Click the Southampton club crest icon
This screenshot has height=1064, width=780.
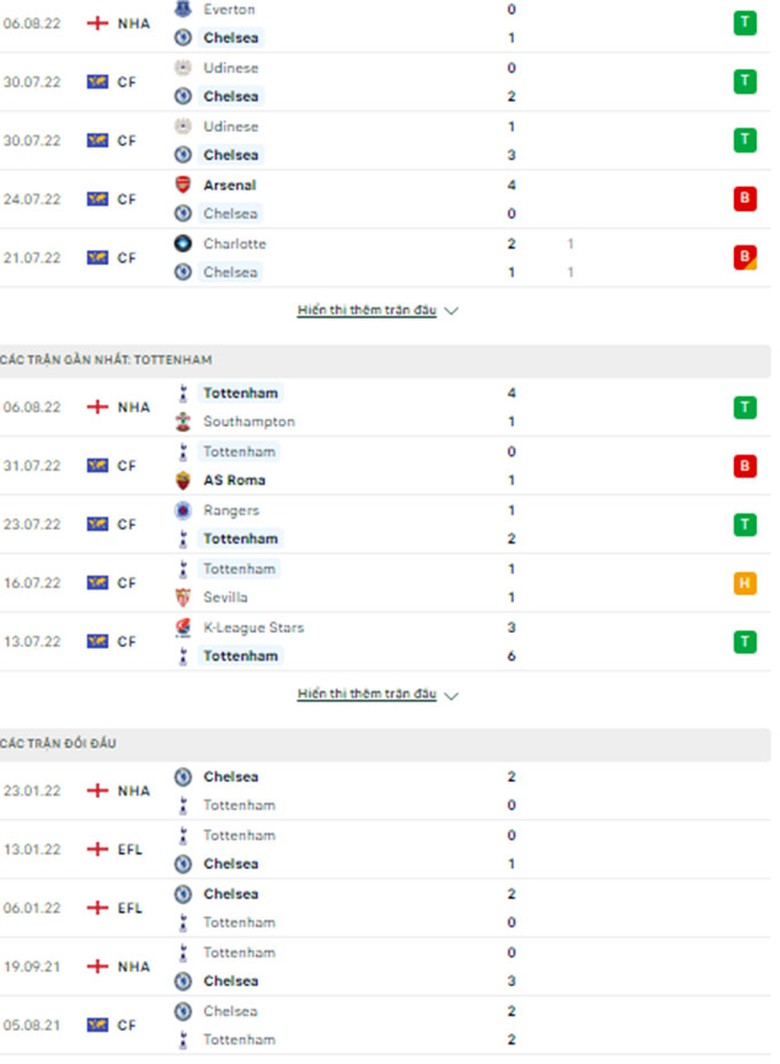pyautogui.click(x=182, y=422)
